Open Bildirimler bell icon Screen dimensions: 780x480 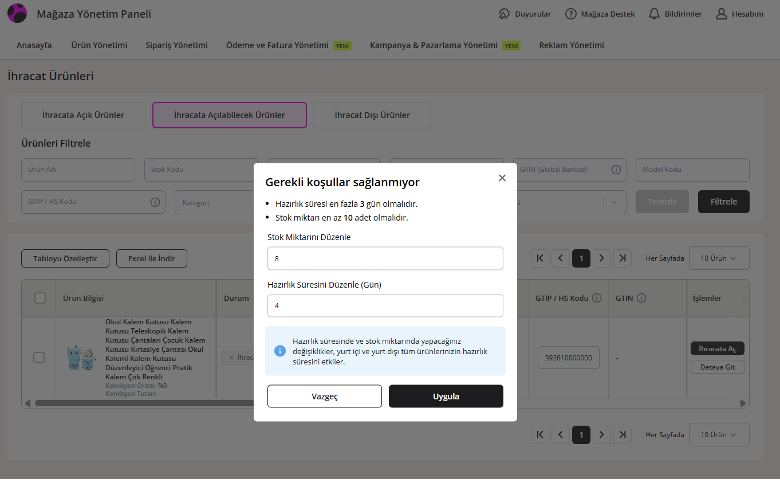[654, 14]
